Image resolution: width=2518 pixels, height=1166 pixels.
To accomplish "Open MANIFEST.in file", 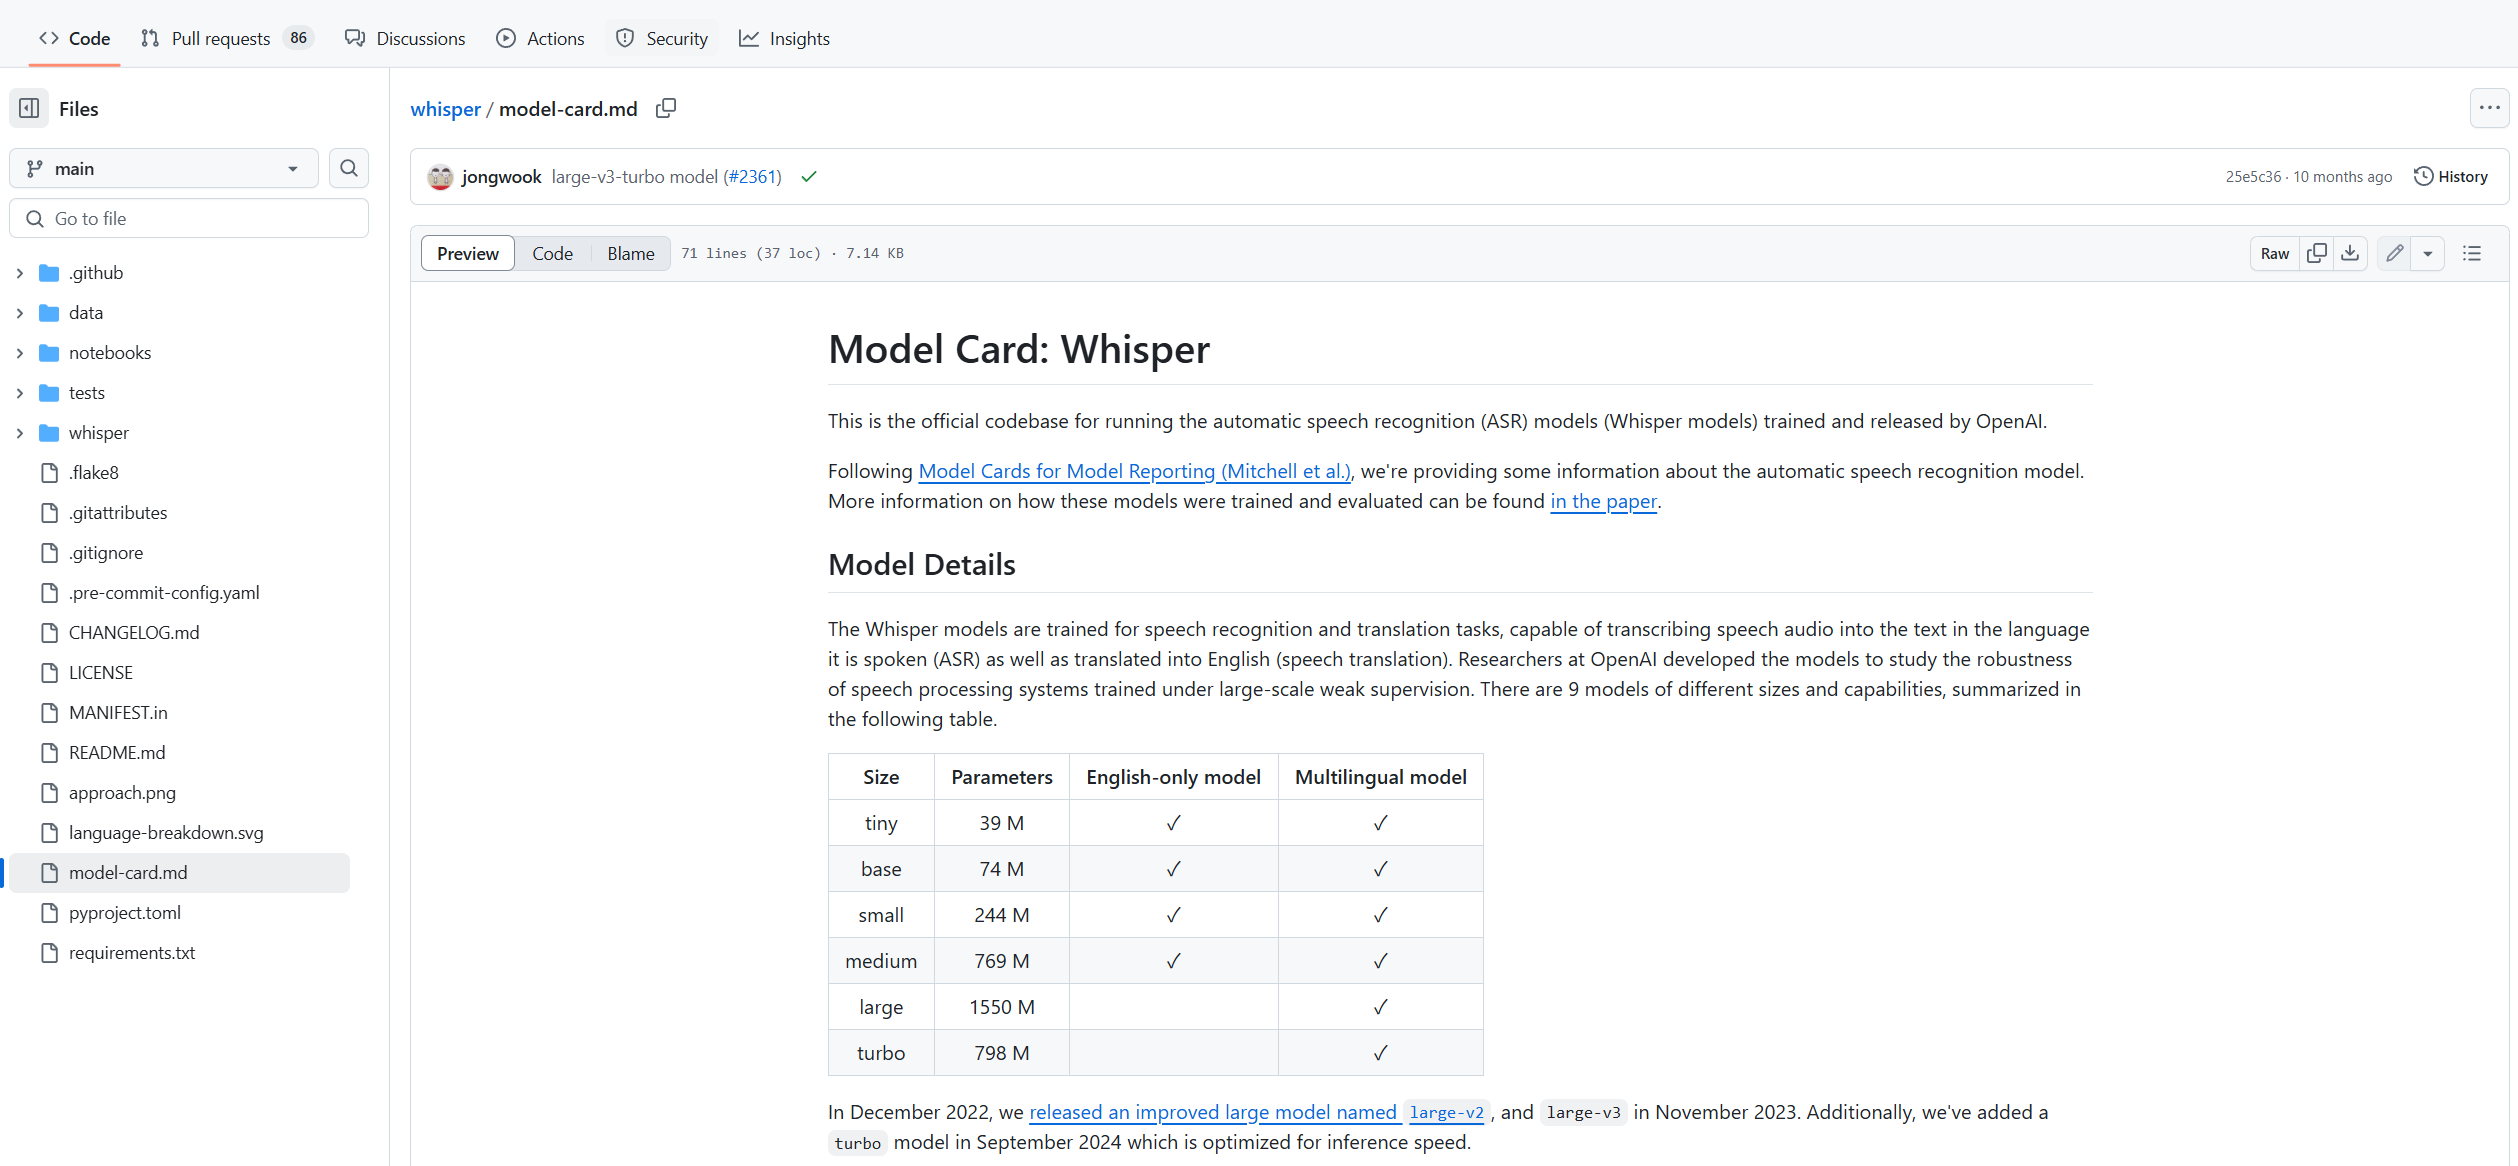I will point(118,713).
